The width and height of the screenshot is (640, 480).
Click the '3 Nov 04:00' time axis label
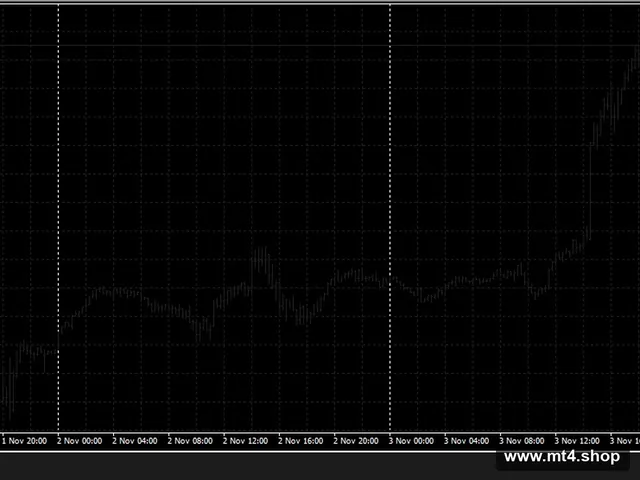[466, 441]
